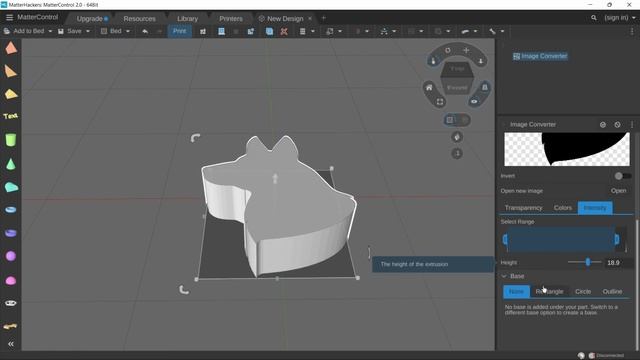Select the Intensity tab
The image size is (640, 360).
[x=595, y=208]
